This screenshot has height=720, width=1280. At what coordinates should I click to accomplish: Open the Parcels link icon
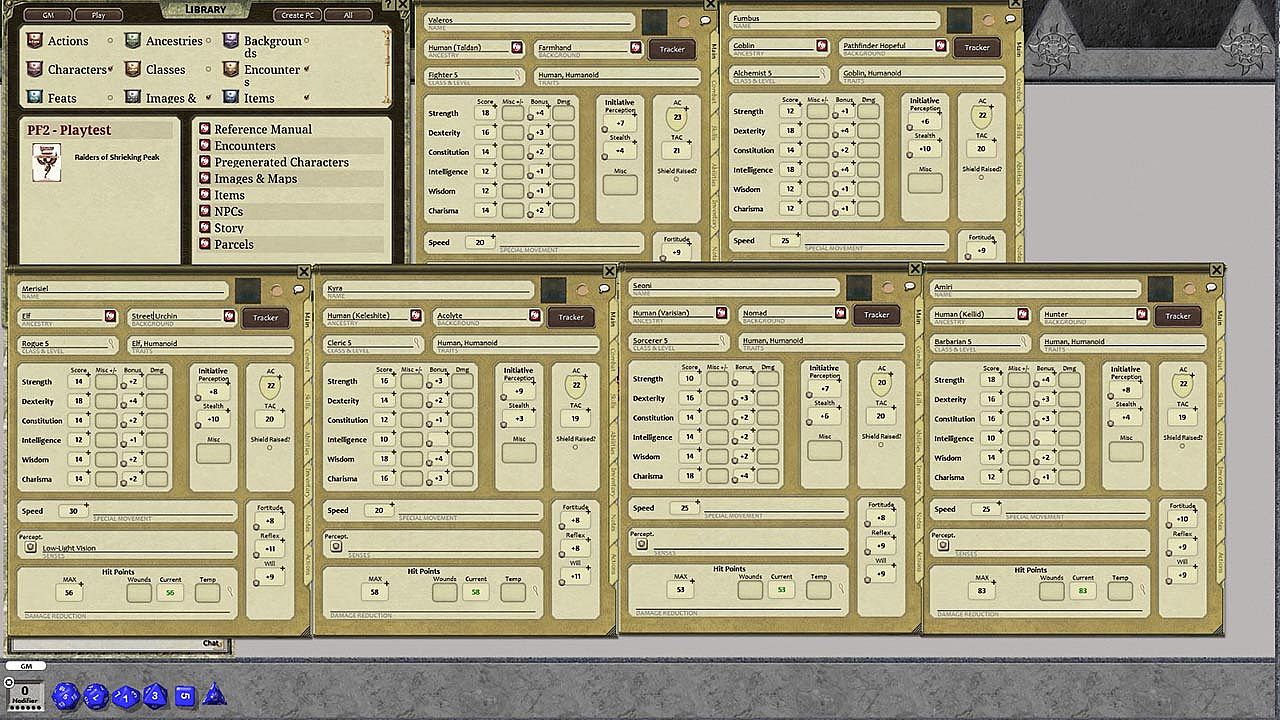pyautogui.click(x=204, y=244)
